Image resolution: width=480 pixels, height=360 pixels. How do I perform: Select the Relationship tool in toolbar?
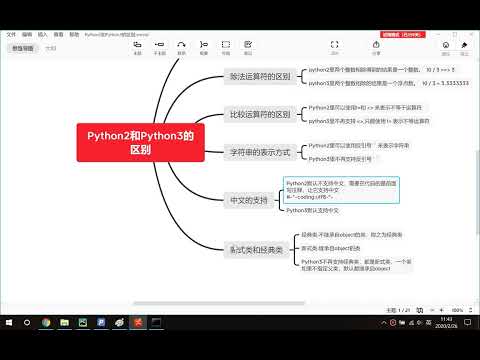181,45
